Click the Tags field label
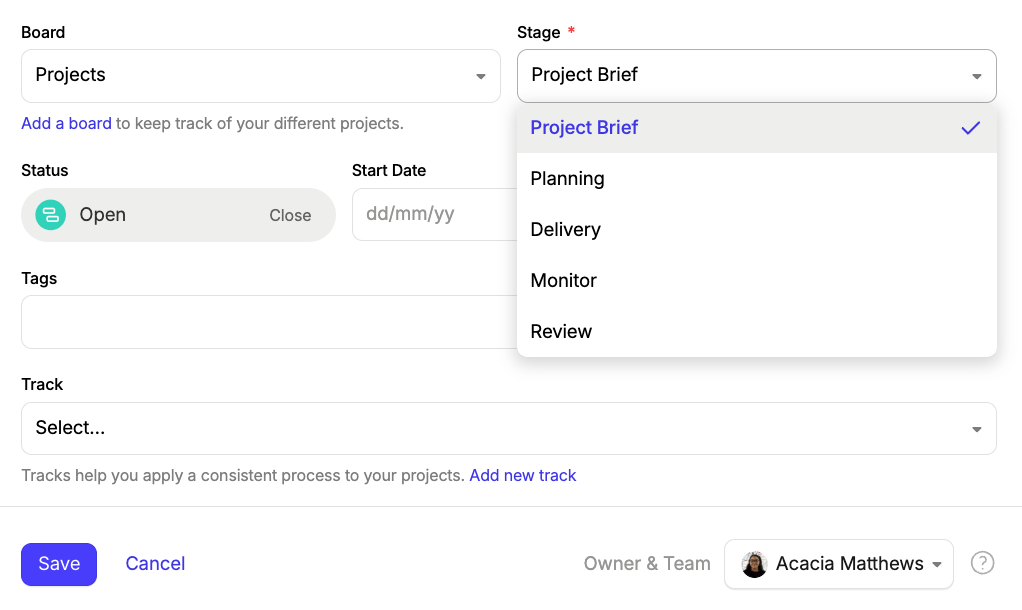The width and height of the screenshot is (1022, 610). (39, 279)
